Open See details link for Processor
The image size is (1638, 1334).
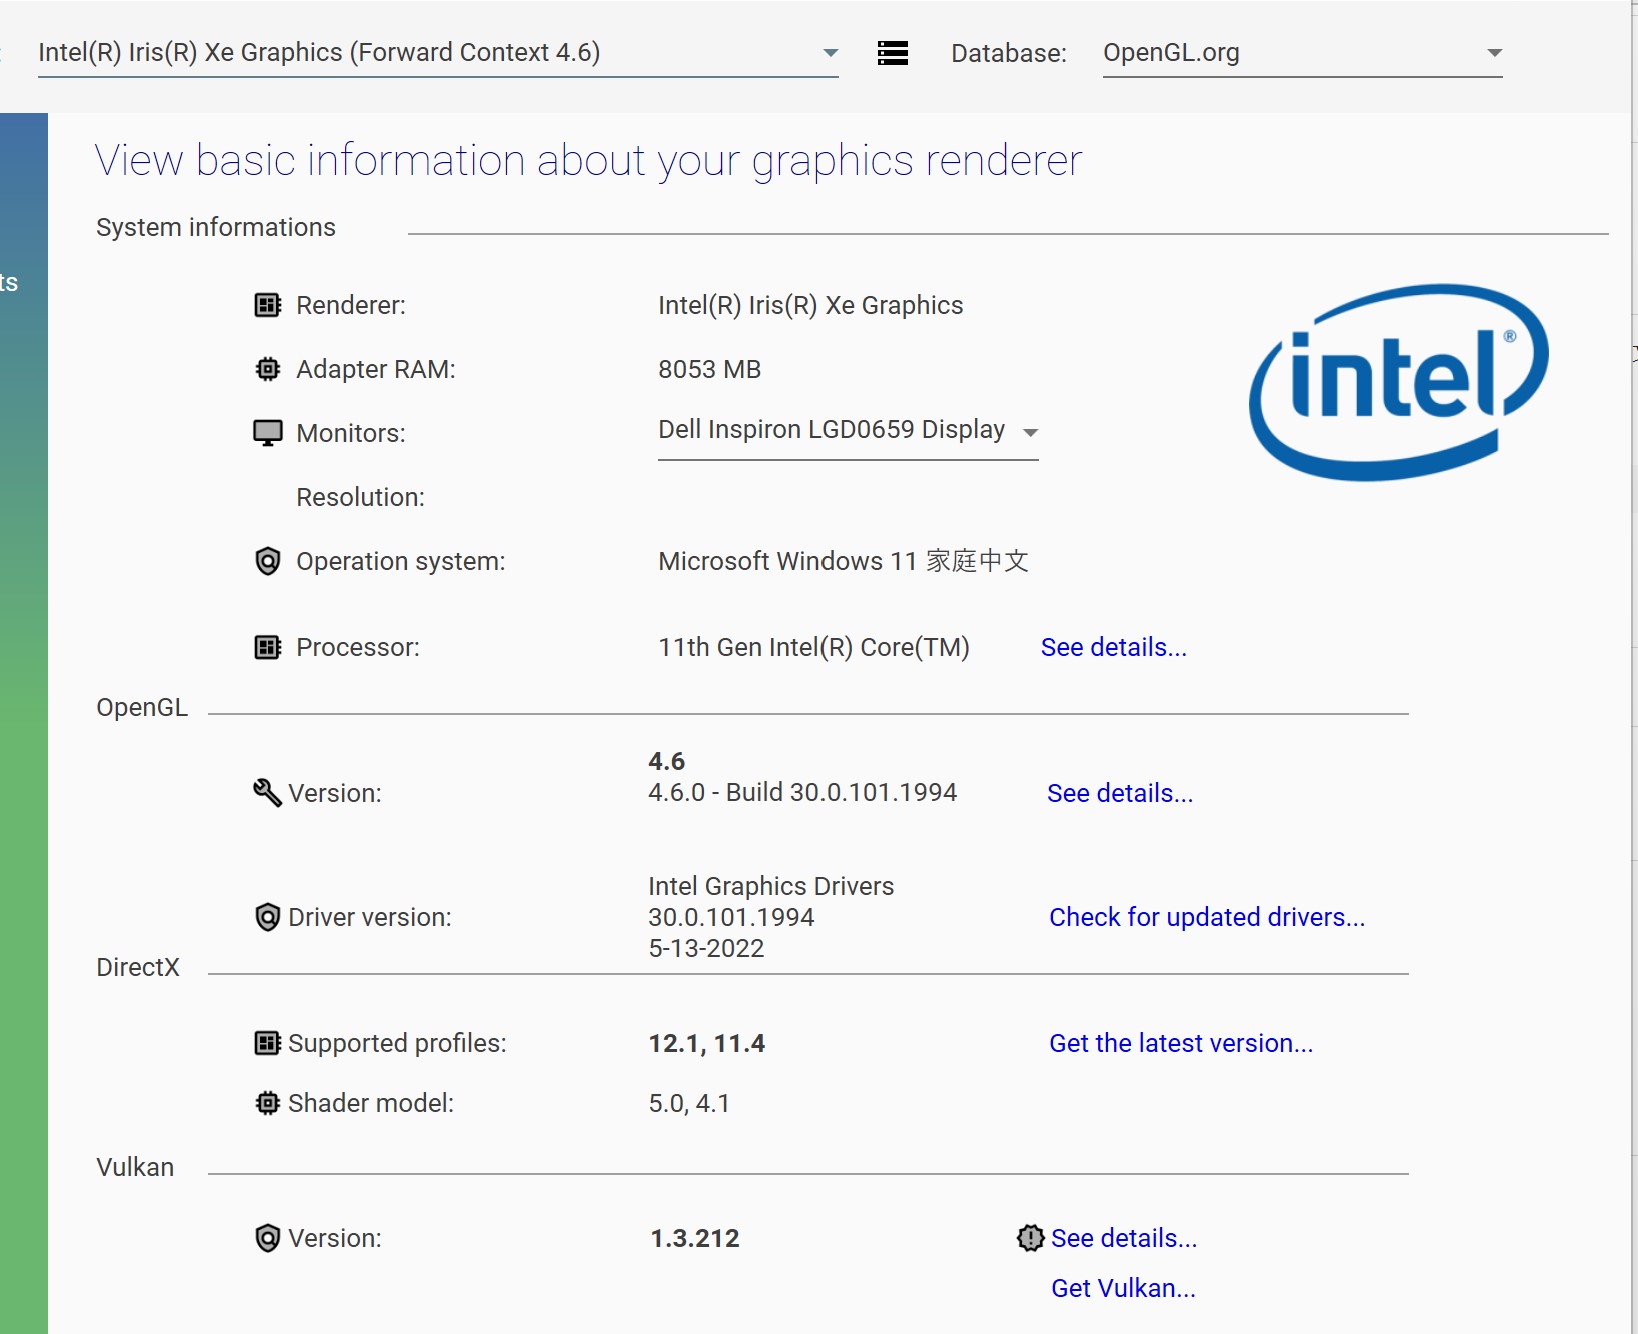[x=1113, y=647]
